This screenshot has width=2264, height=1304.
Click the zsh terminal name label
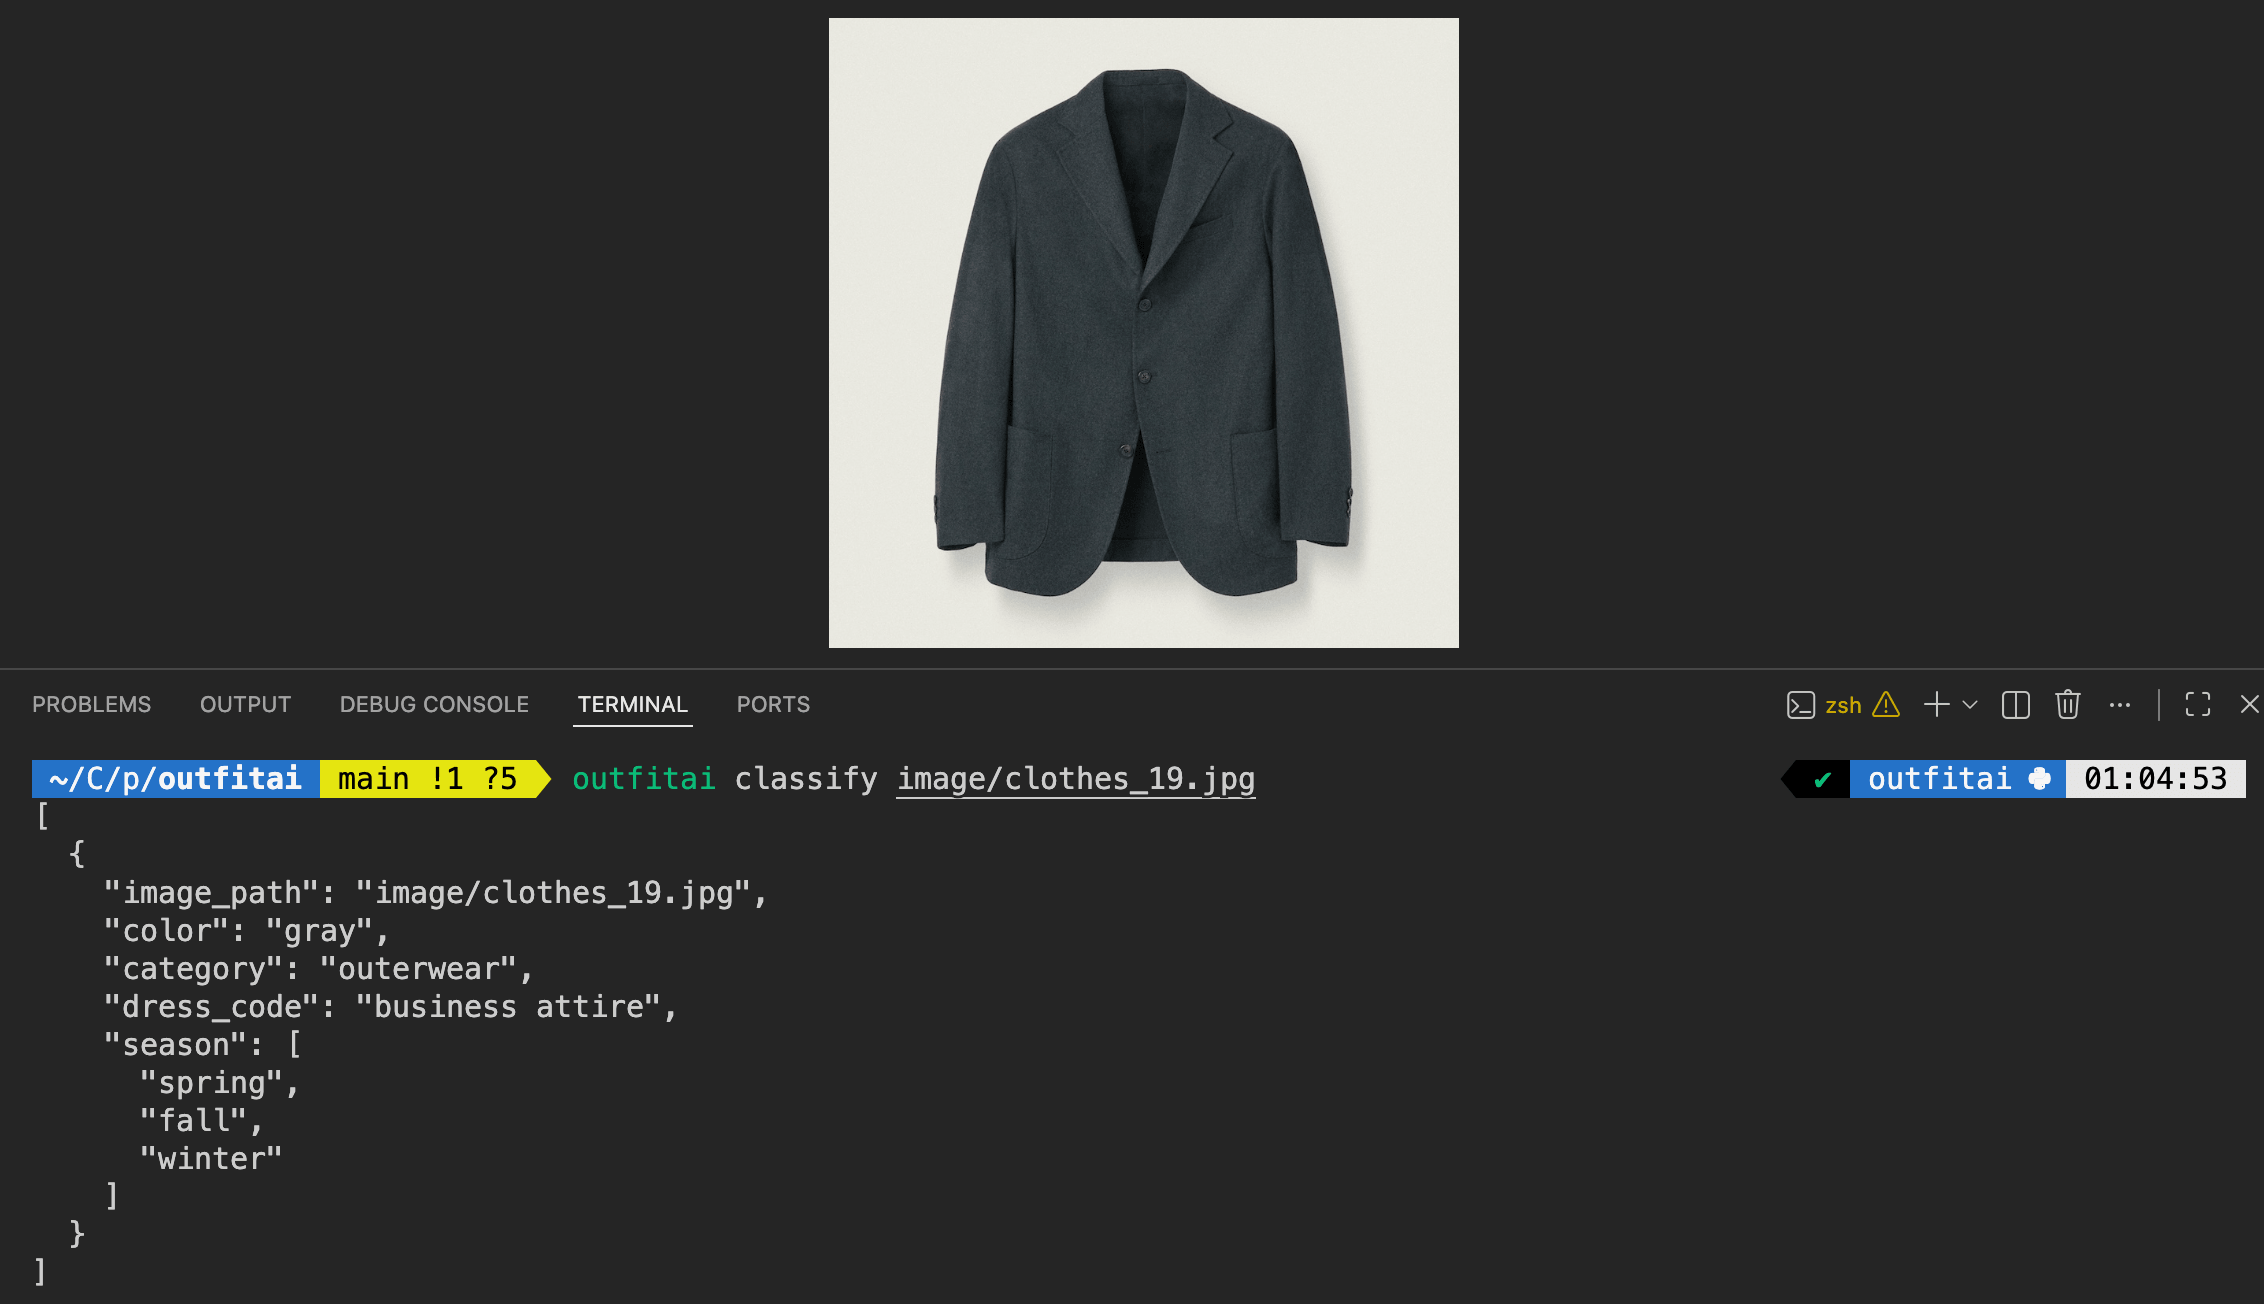pos(1843,705)
